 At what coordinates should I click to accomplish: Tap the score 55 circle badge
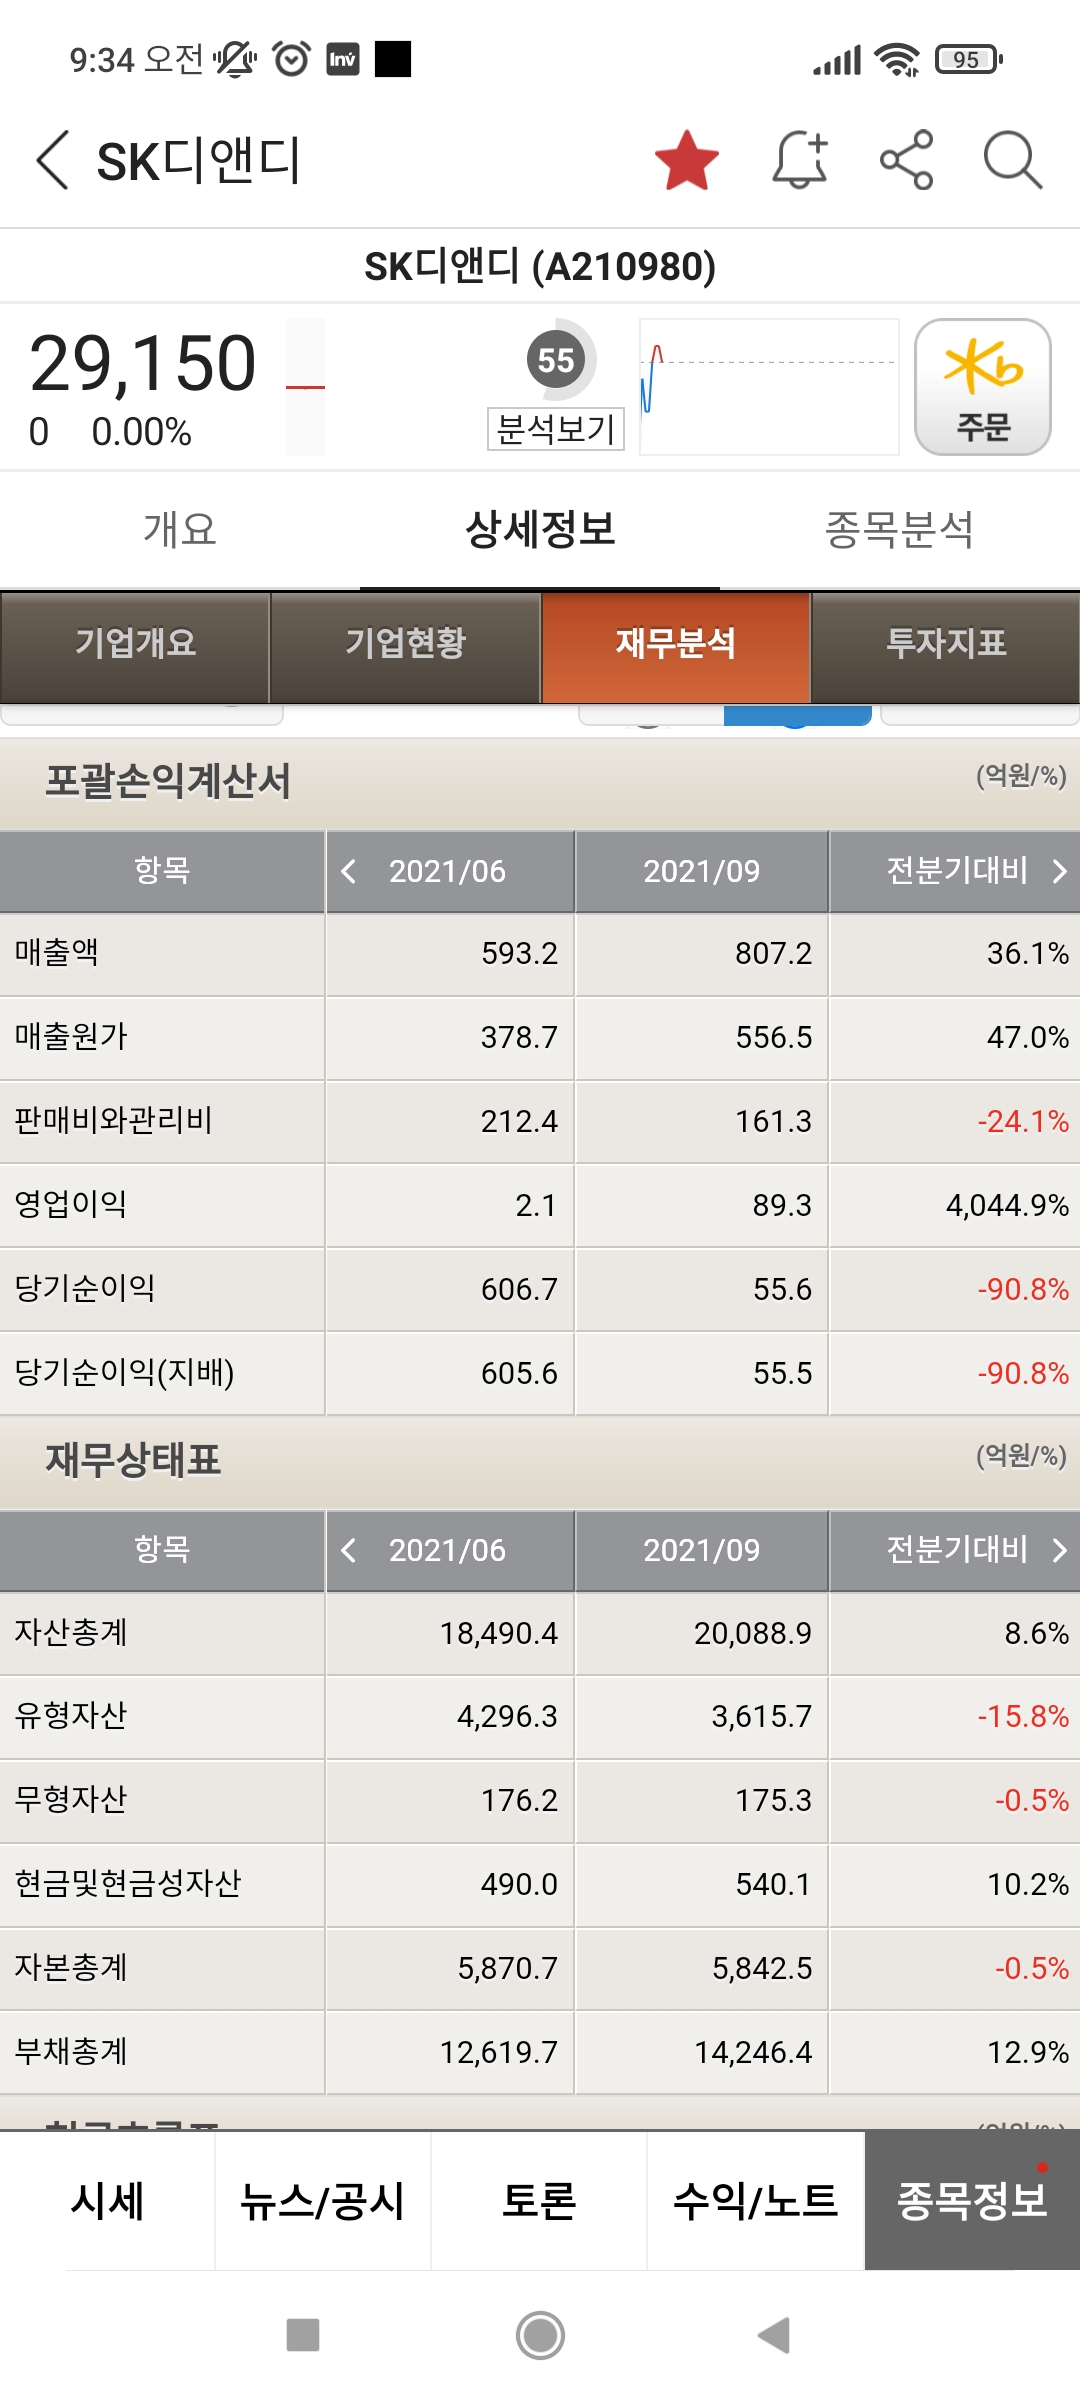pos(556,360)
